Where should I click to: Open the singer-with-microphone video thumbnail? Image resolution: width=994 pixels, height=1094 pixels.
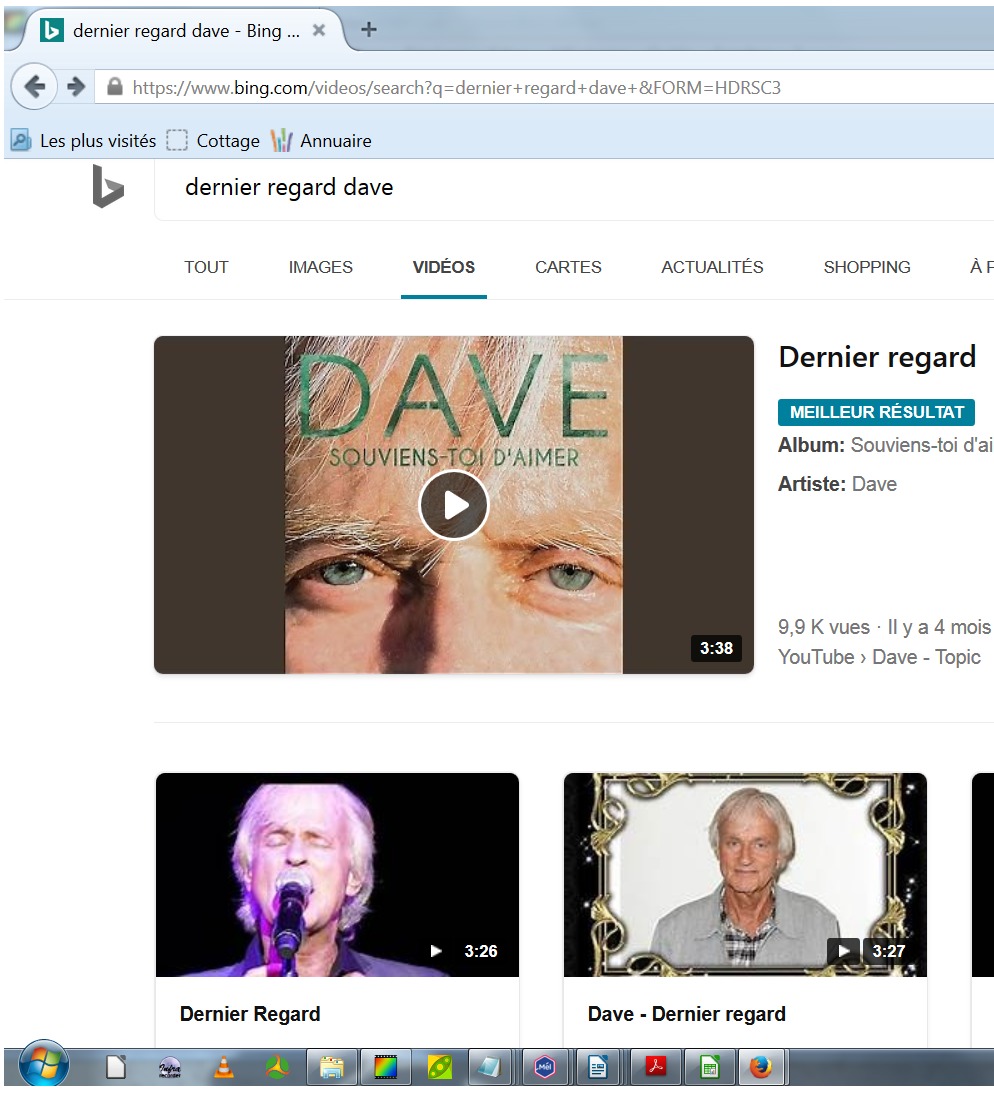pyautogui.click(x=337, y=875)
